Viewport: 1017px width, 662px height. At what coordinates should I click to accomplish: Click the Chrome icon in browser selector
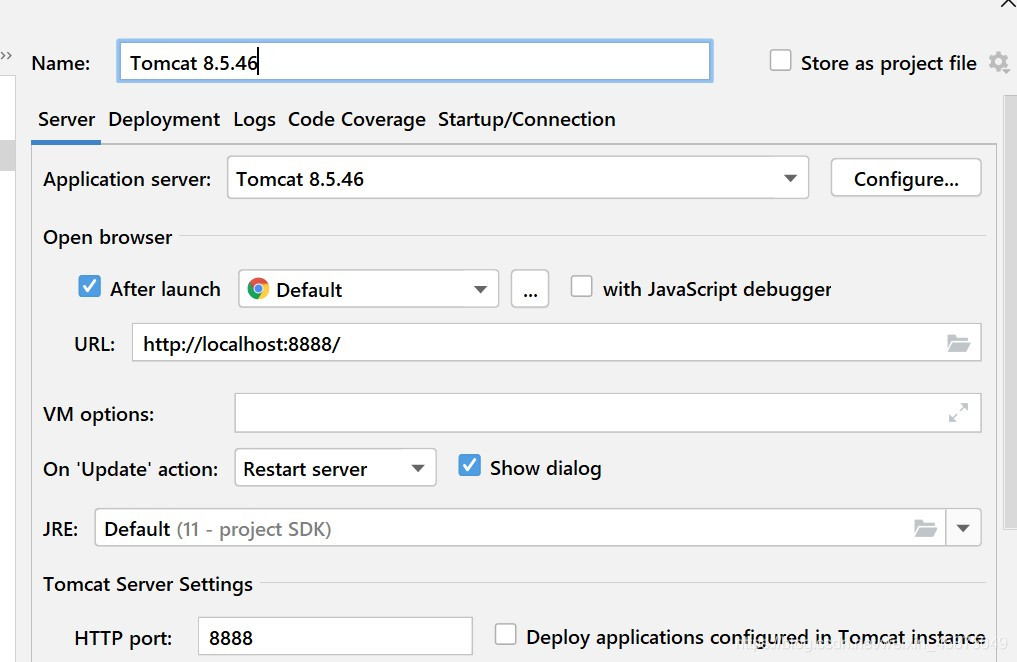pos(258,289)
